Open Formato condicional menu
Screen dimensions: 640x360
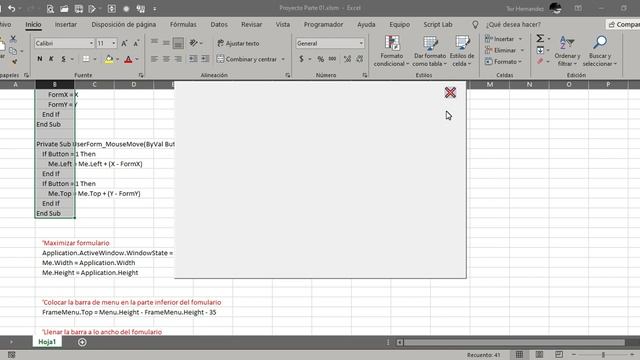tap(391, 51)
